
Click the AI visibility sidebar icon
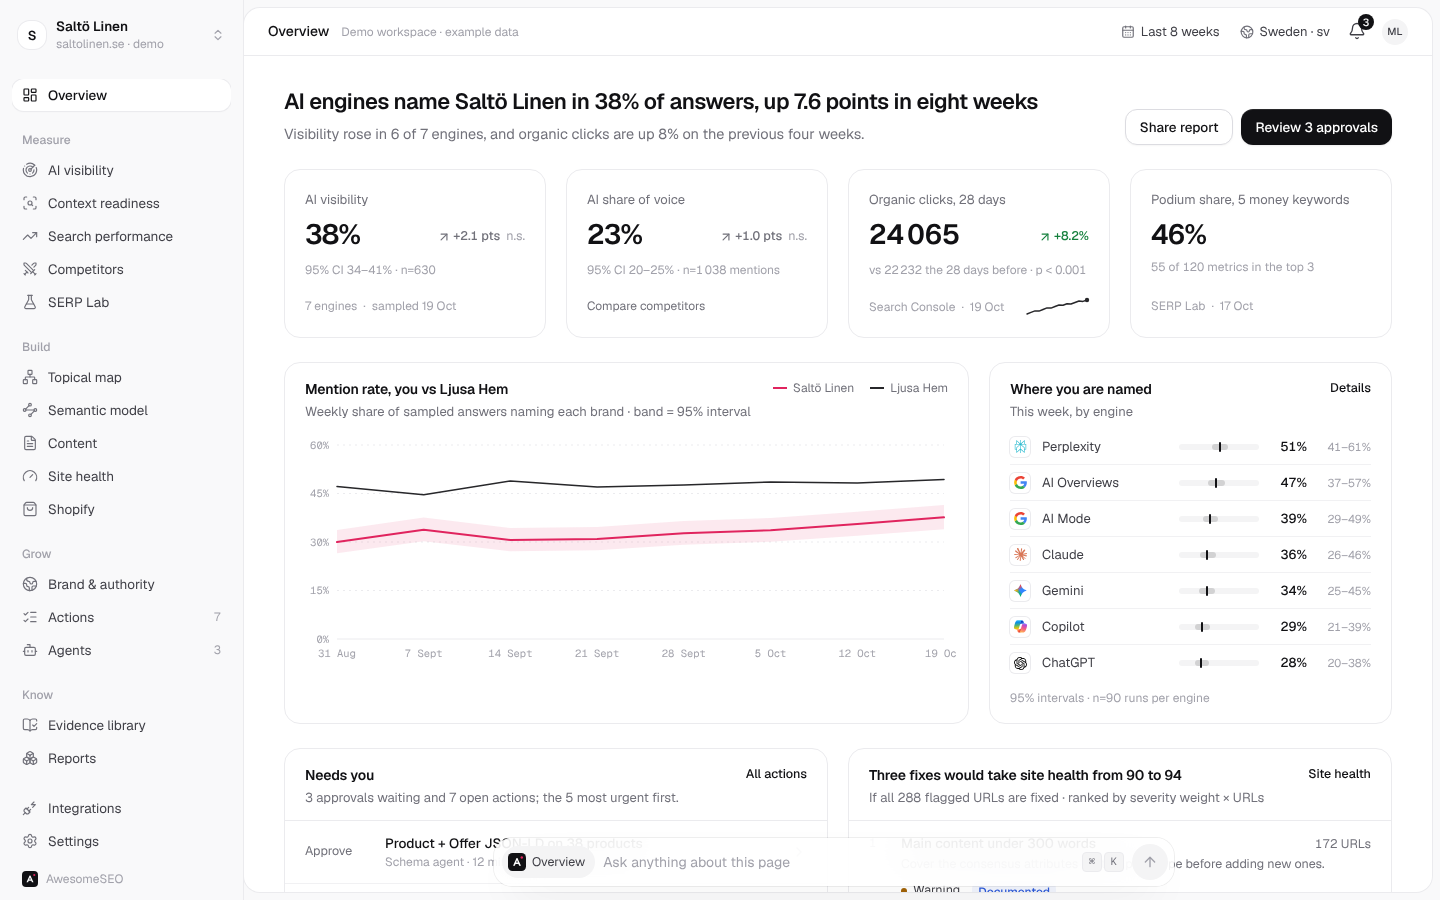[30, 170]
